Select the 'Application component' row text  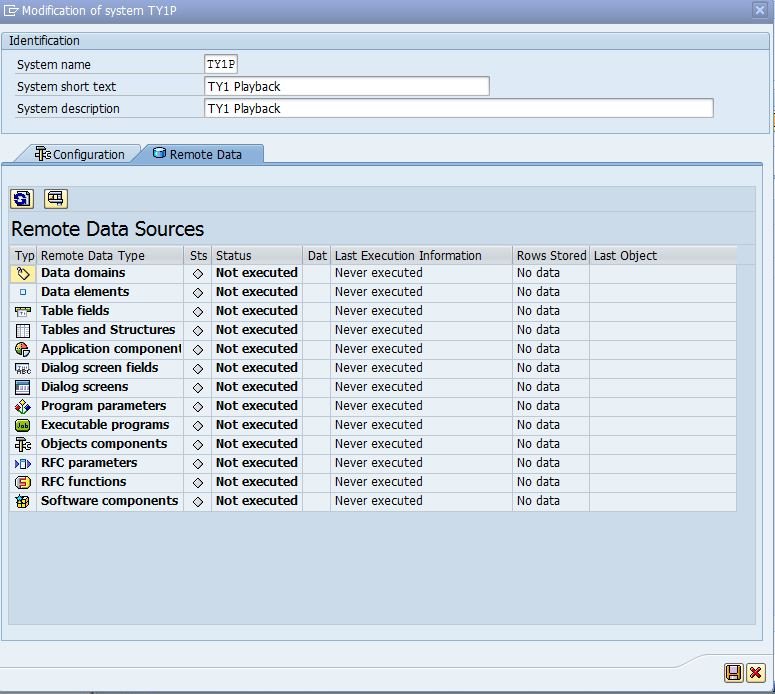[x=111, y=348]
